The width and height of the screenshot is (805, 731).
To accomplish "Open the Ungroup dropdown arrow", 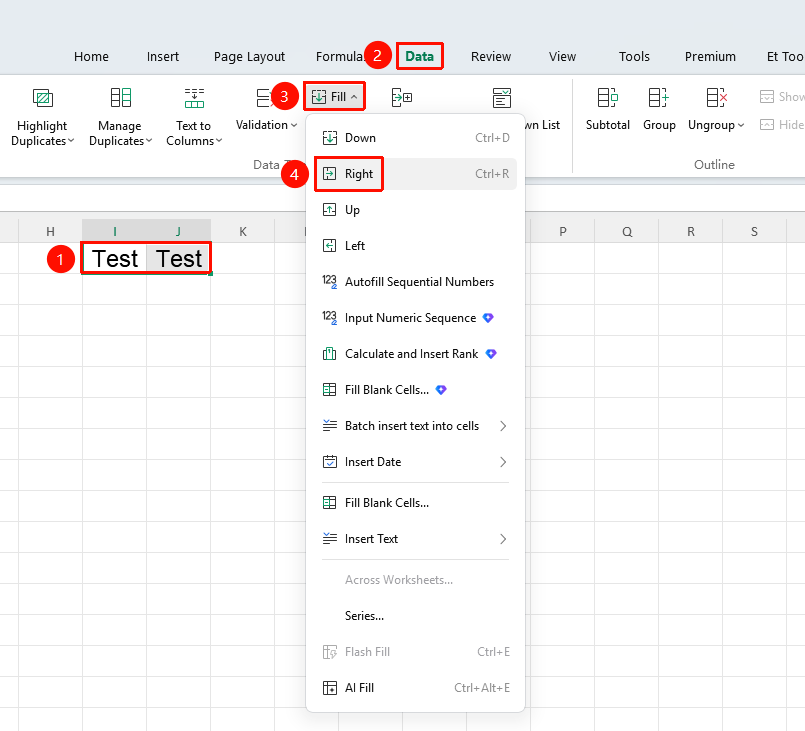I will click(x=741, y=125).
